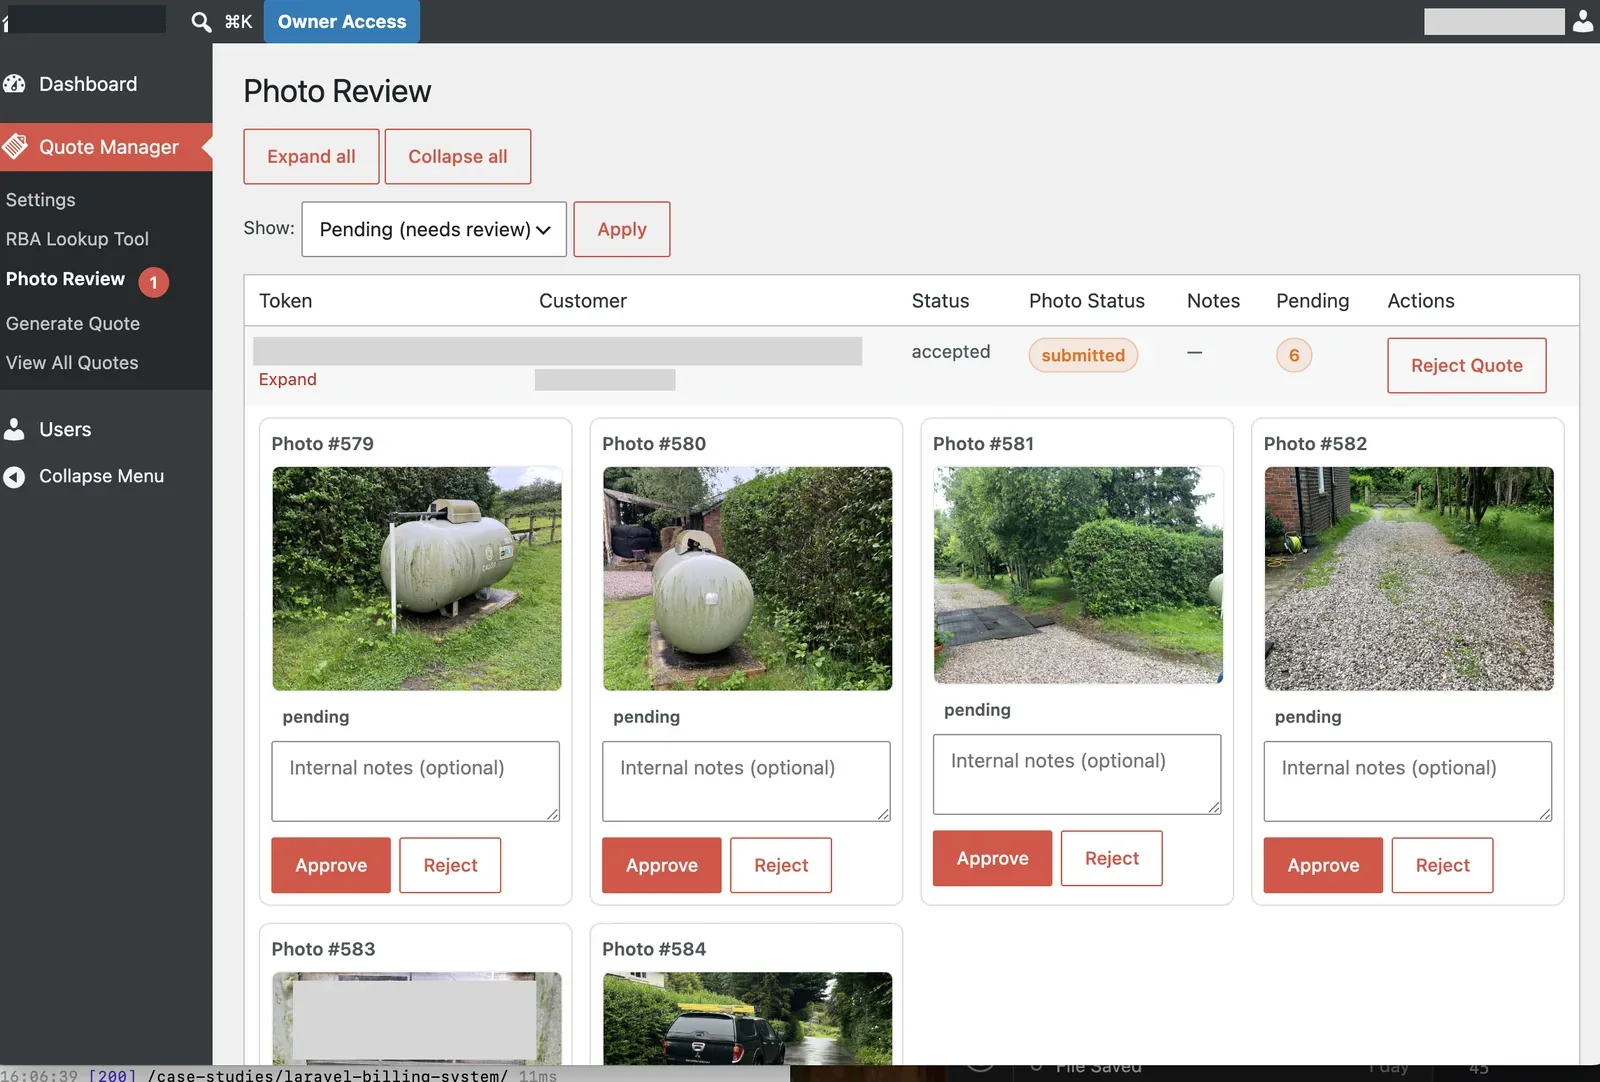
Task: Reject Photo #582
Action: 1443,865
